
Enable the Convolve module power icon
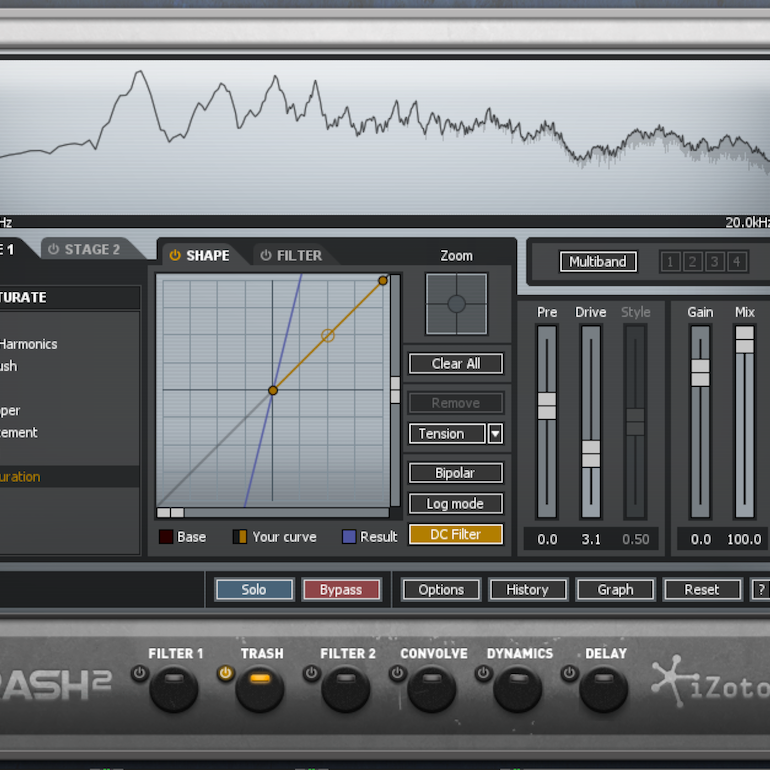pyautogui.click(x=397, y=674)
